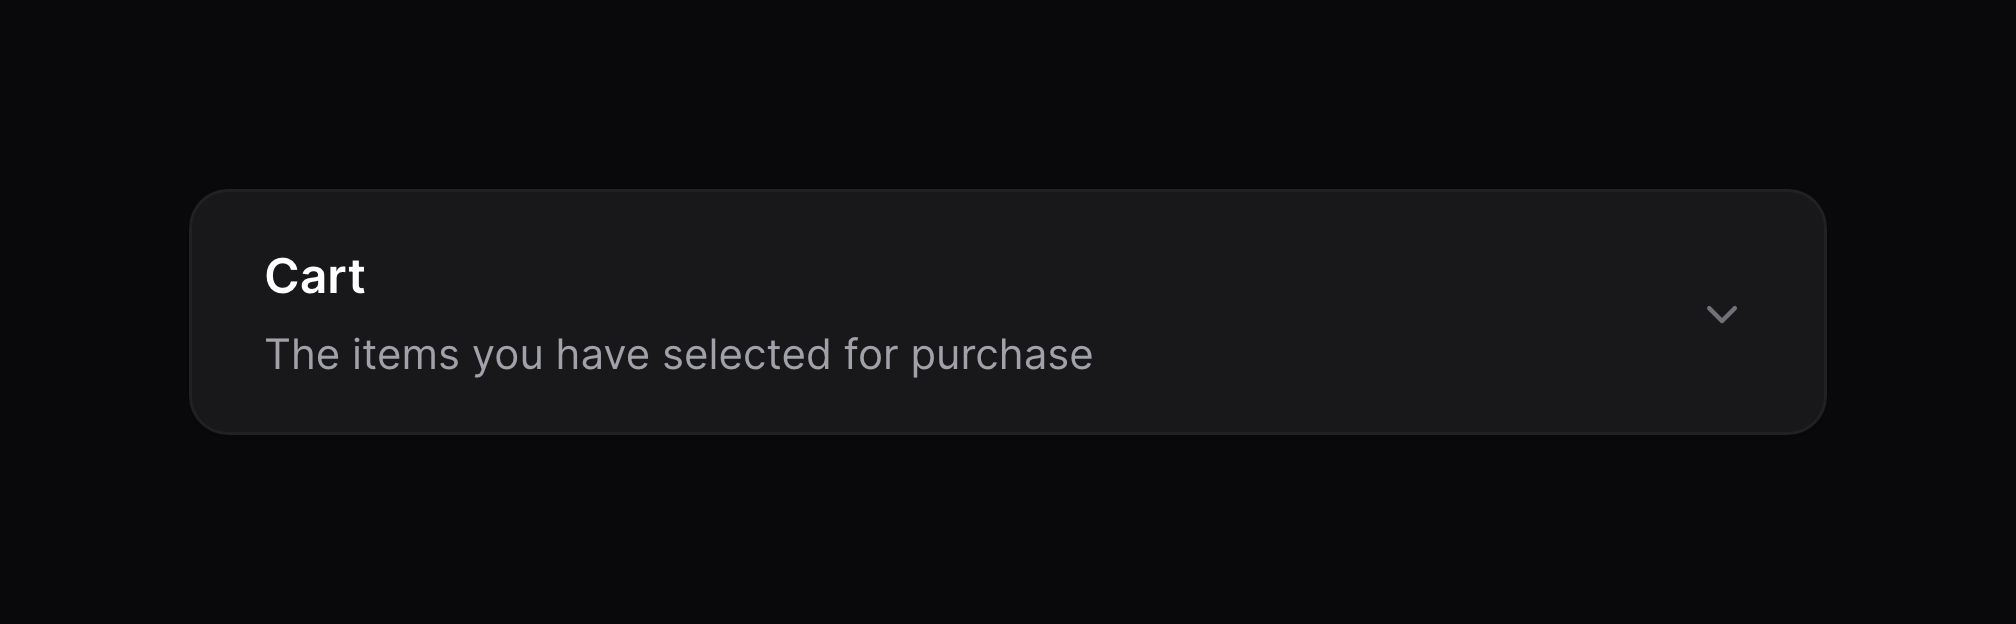
Task: Click the downward chevron icon
Action: point(1721,314)
